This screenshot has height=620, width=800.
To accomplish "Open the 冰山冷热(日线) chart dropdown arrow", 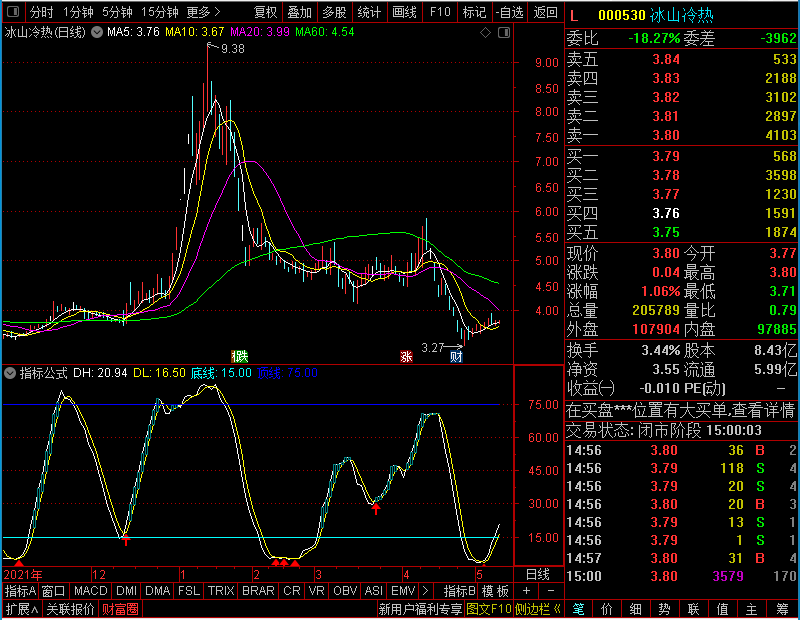I will coord(96,32).
